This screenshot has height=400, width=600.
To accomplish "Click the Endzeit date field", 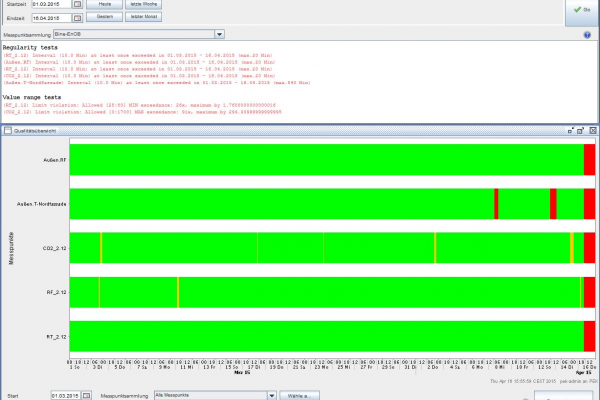I will [x=52, y=18].
